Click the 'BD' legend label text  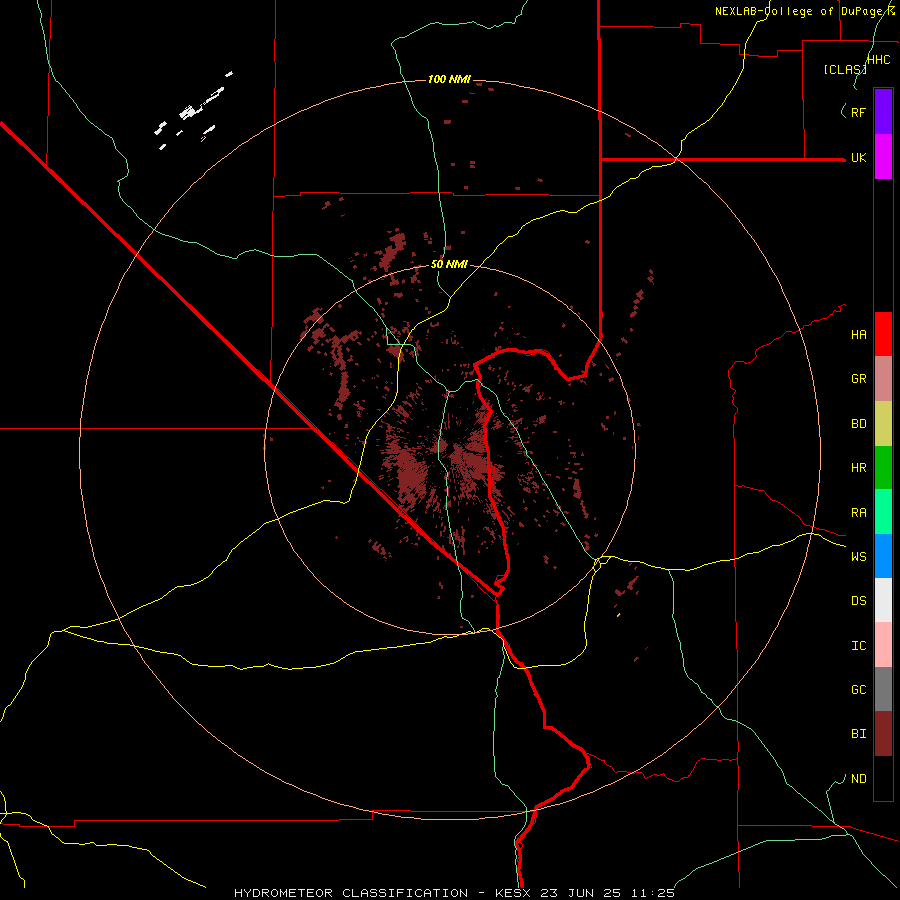click(858, 424)
